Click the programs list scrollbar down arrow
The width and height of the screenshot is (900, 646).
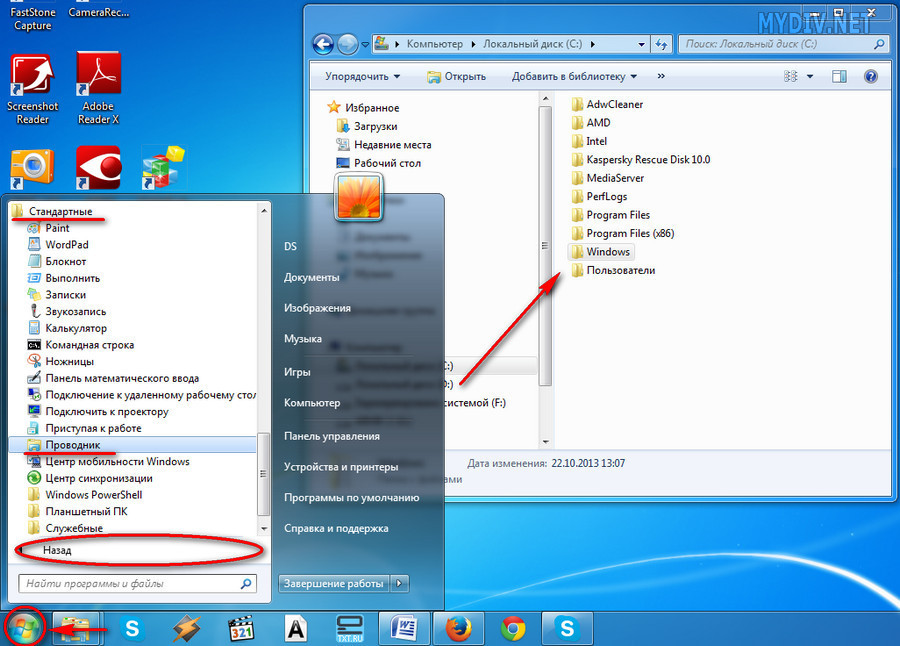point(263,528)
